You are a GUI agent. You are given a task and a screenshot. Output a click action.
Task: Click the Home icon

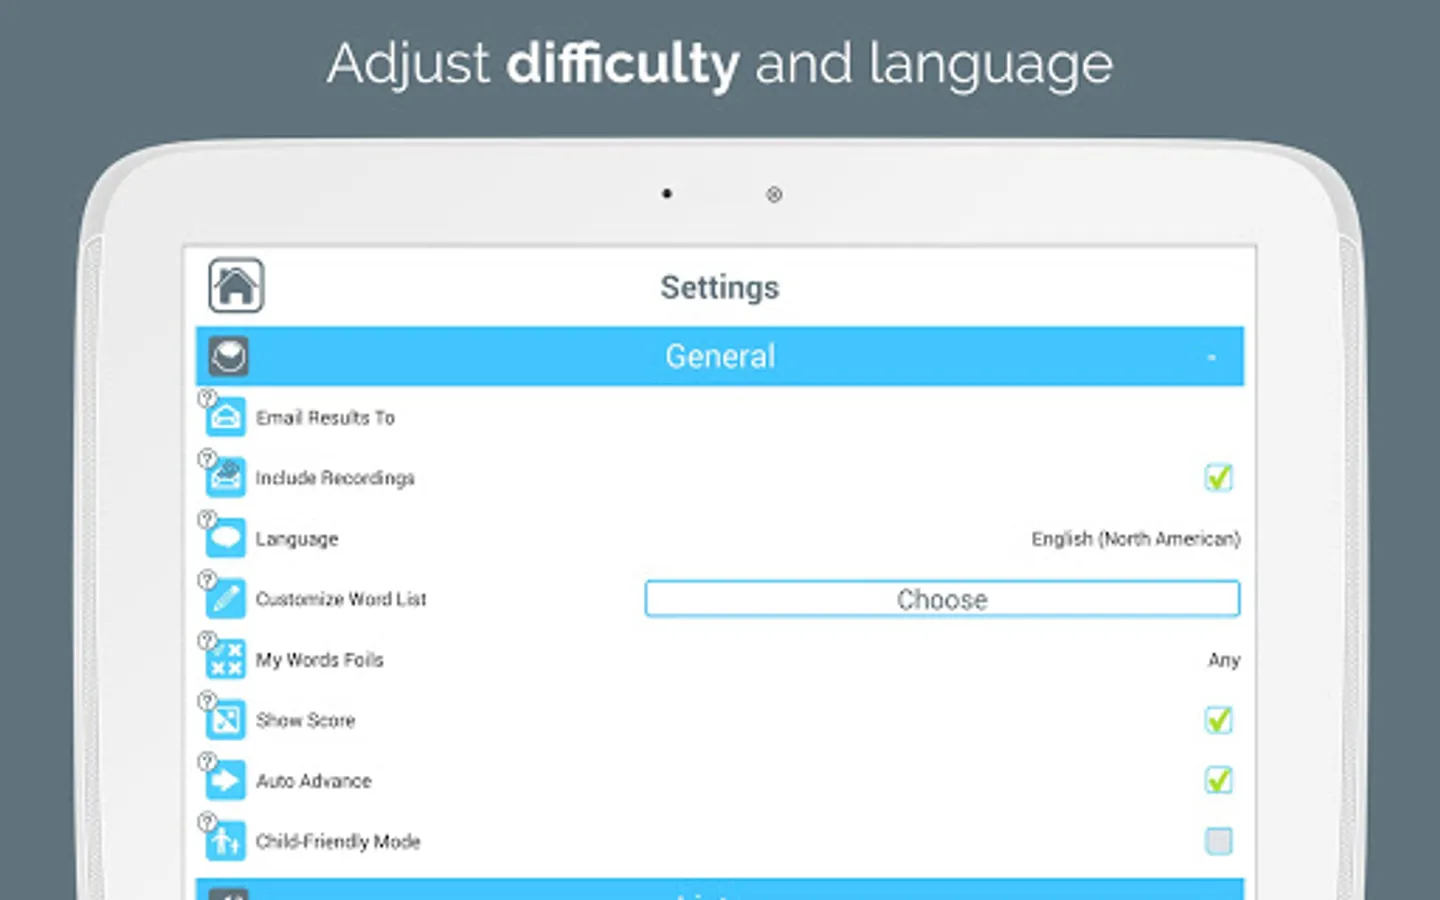pos(234,285)
